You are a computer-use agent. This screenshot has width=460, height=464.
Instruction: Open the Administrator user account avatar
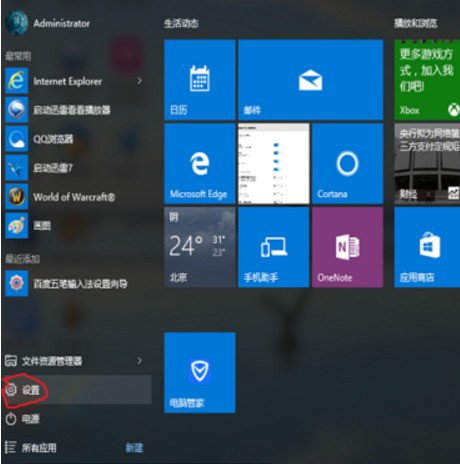pyautogui.click(x=16, y=23)
